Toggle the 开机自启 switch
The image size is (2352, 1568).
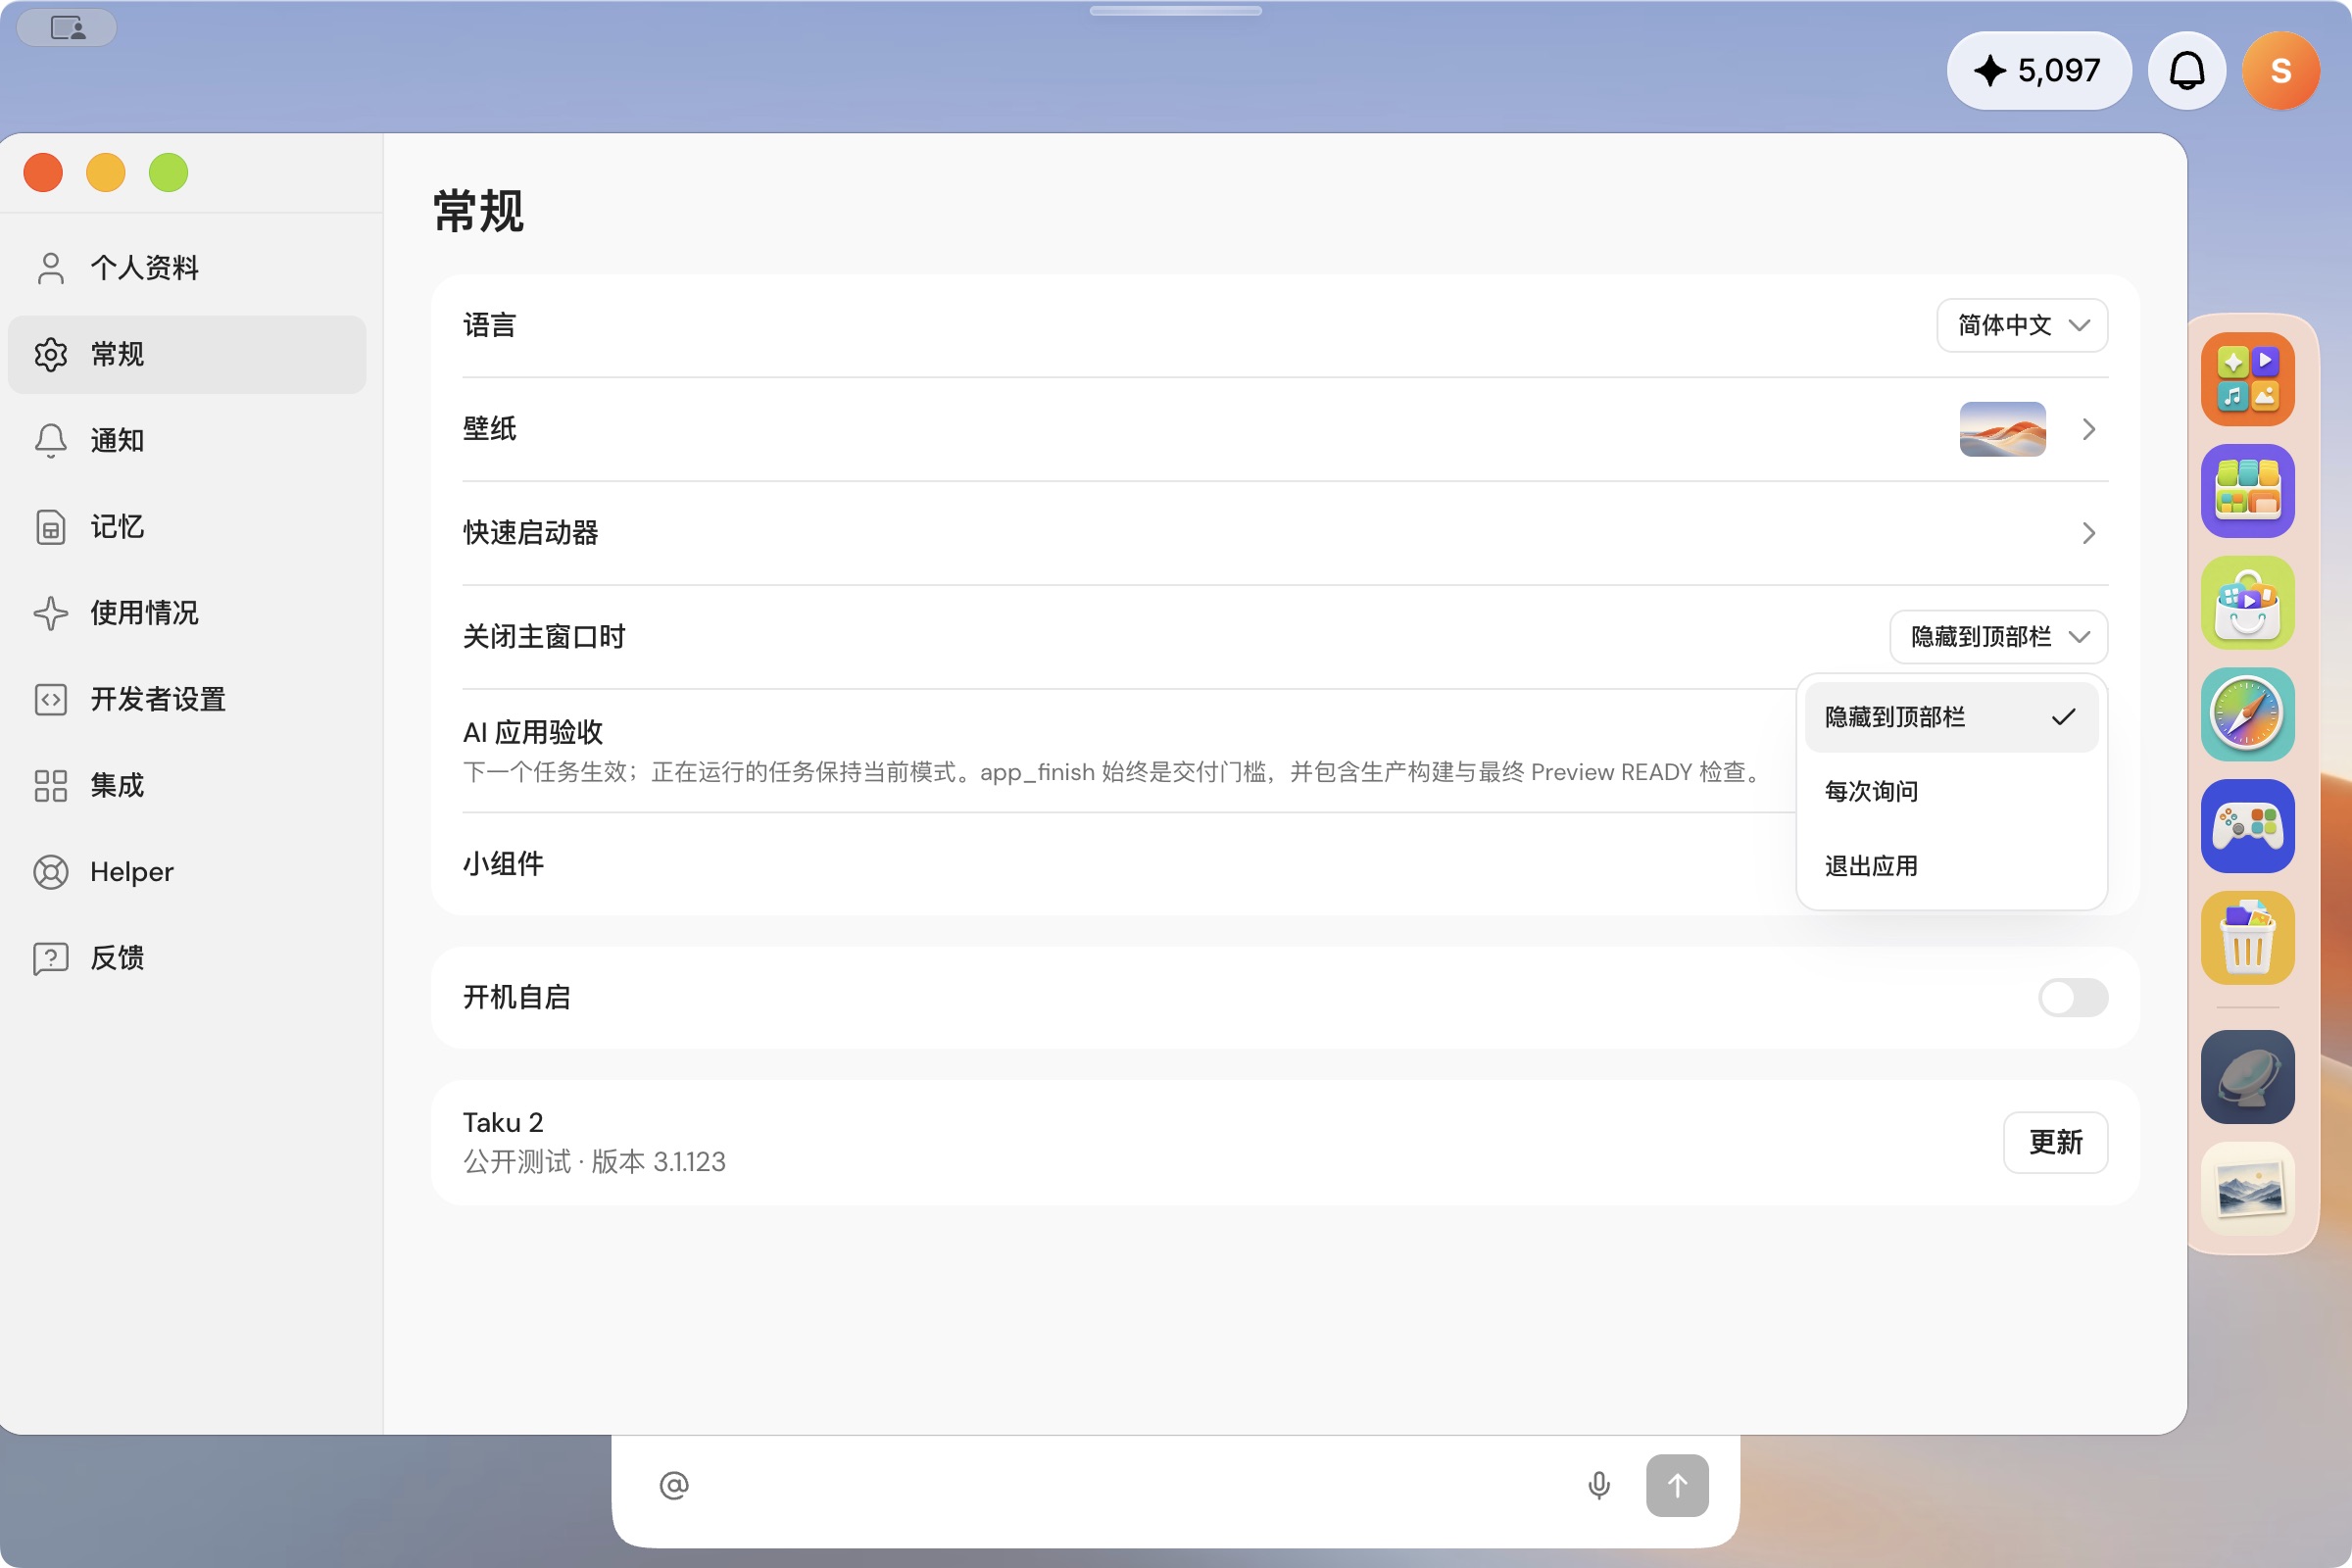click(x=2073, y=997)
